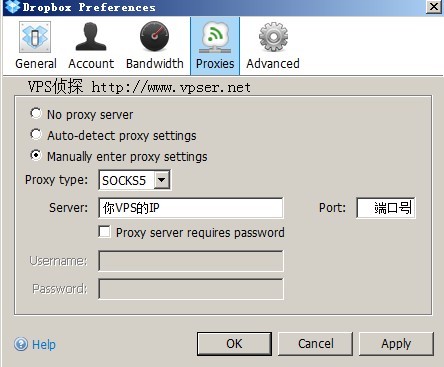Open the Bandwidth gauge icon
The height and width of the screenshot is (367, 444).
154,37
